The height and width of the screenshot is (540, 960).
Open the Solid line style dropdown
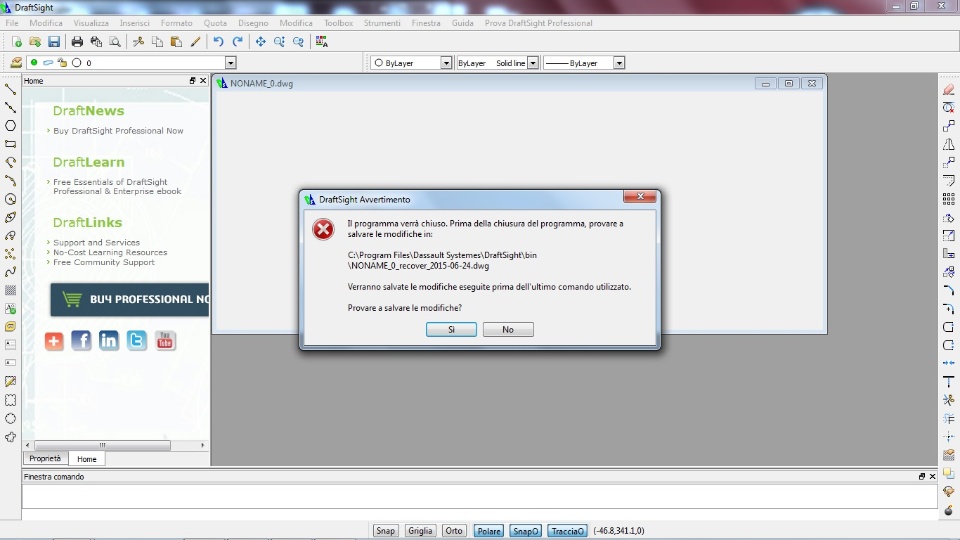click(x=533, y=62)
